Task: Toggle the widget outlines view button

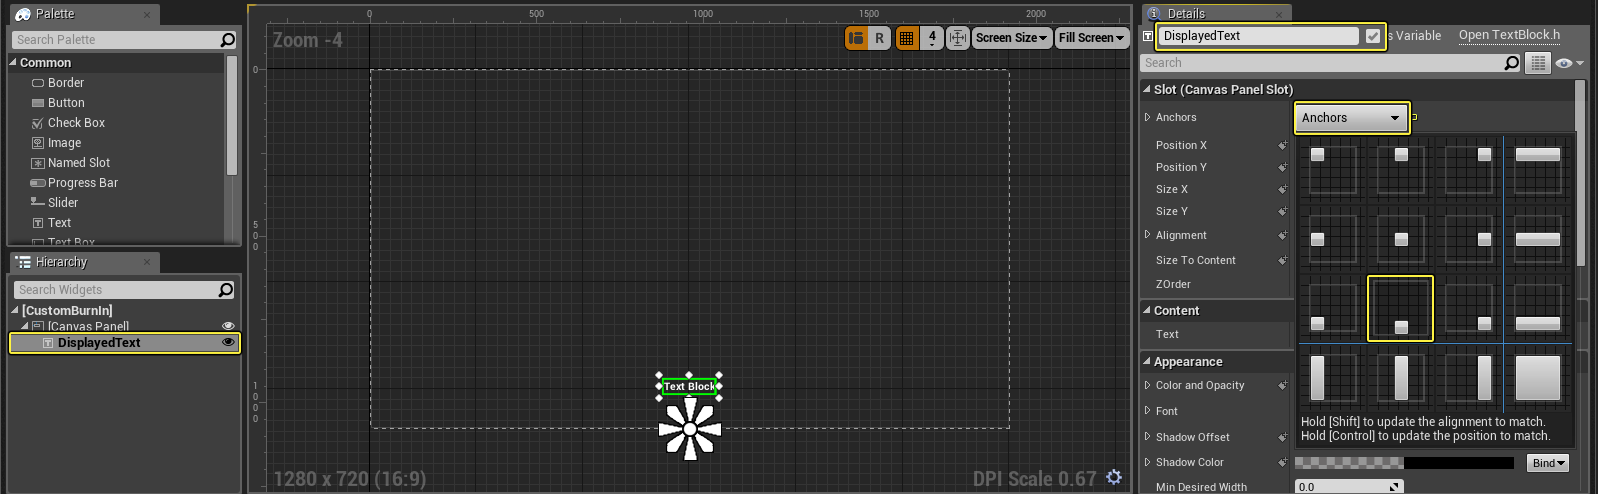Action: (x=856, y=38)
